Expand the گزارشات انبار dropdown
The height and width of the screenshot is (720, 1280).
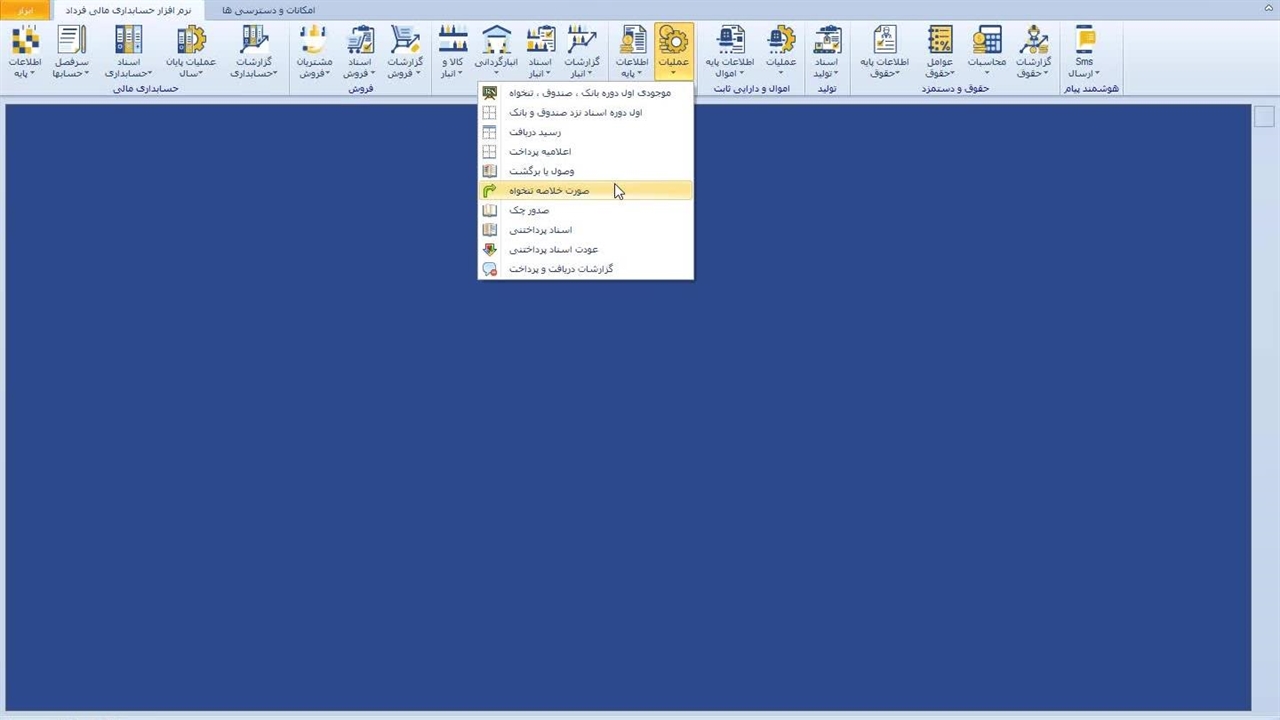tap(581, 73)
